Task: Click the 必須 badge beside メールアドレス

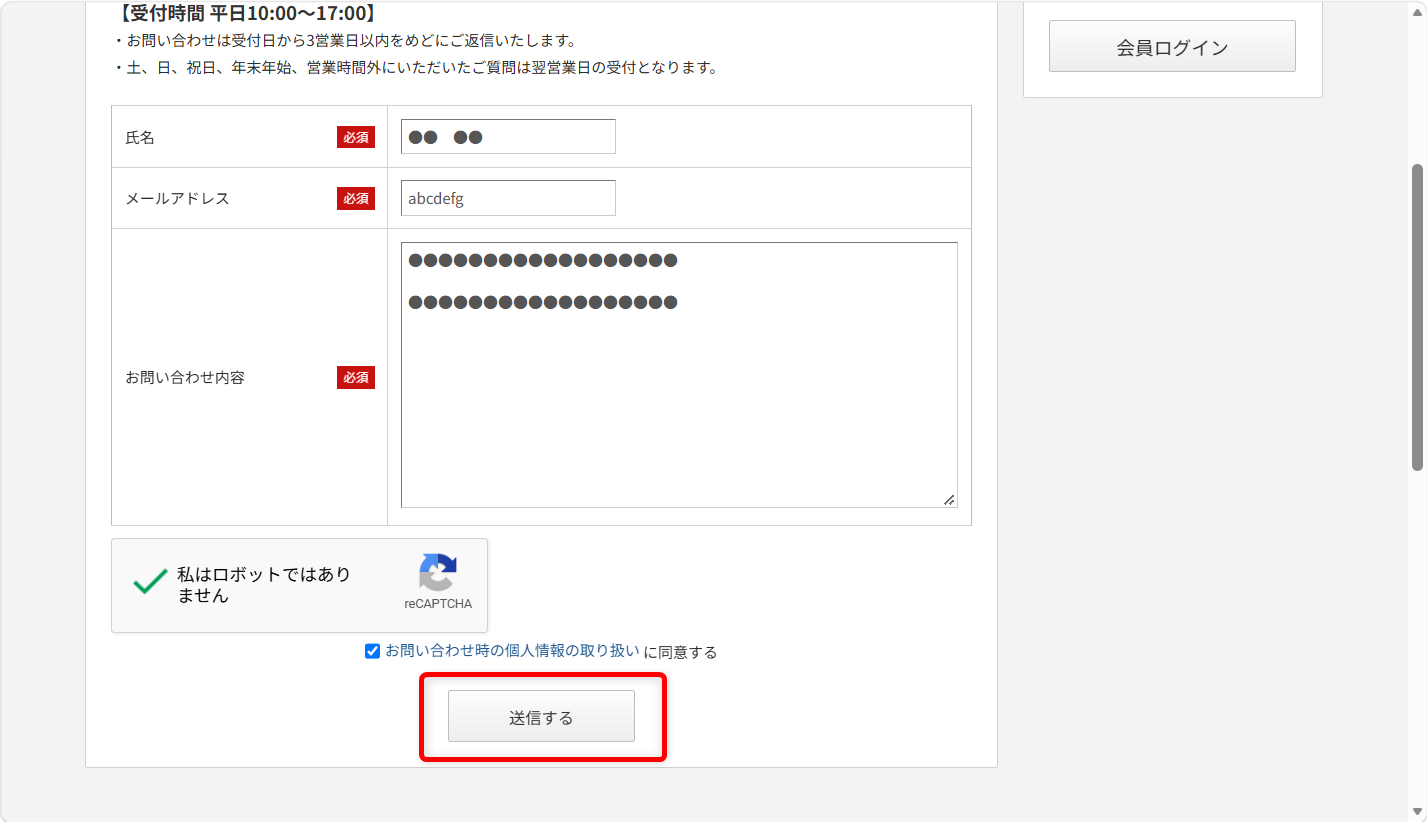Action: tap(356, 199)
